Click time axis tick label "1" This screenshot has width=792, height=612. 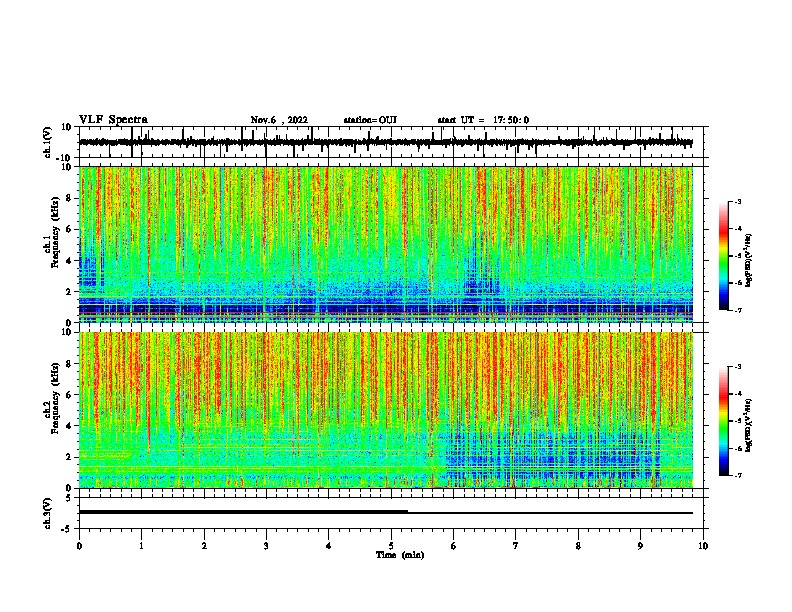[x=141, y=545]
